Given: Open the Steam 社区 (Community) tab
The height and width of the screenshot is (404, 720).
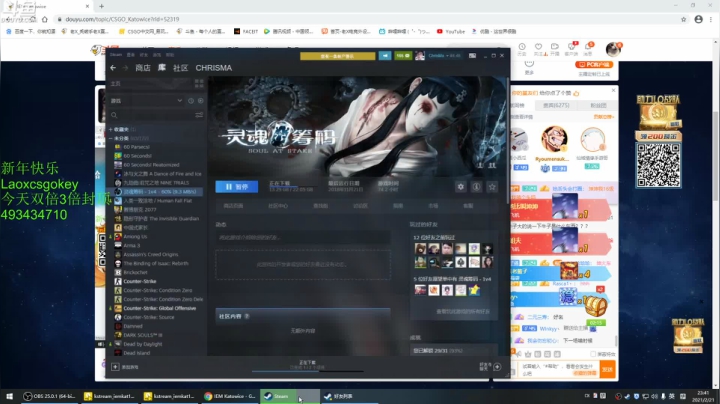Looking at the screenshot, I should point(180,68).
